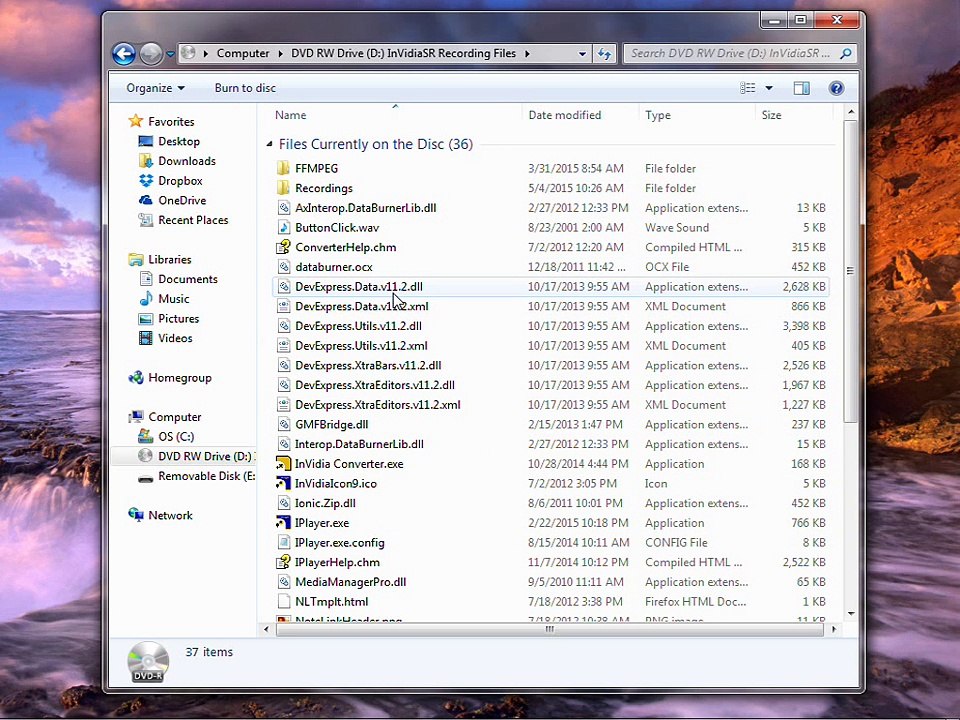Open Downloads in the Favorites list

pyautogui.click(x=187, y=161)
